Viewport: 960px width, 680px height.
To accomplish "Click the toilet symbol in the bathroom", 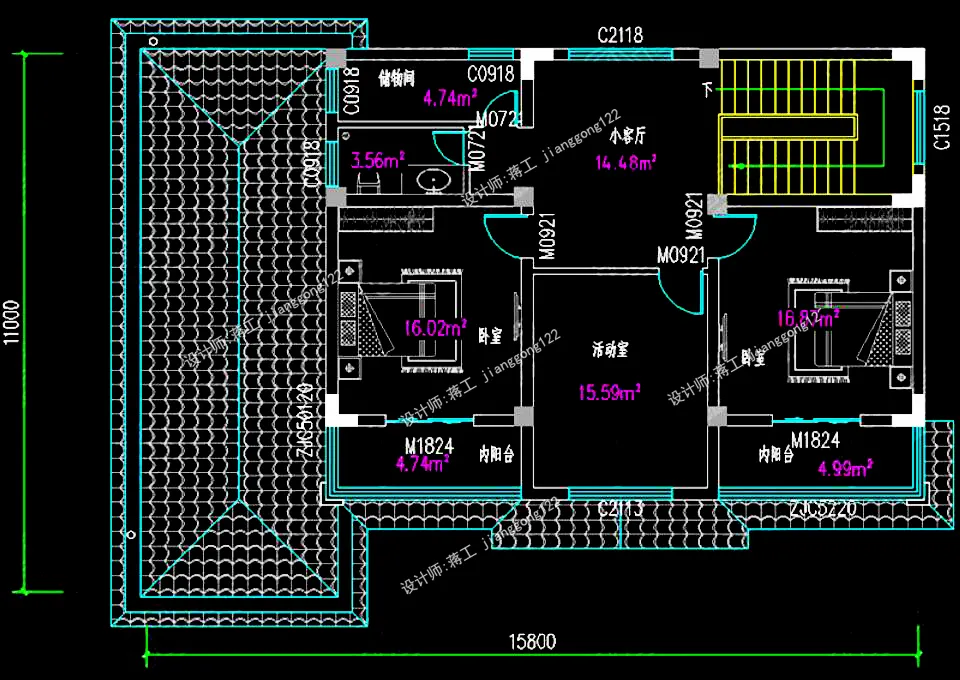I will click(369, 182).
